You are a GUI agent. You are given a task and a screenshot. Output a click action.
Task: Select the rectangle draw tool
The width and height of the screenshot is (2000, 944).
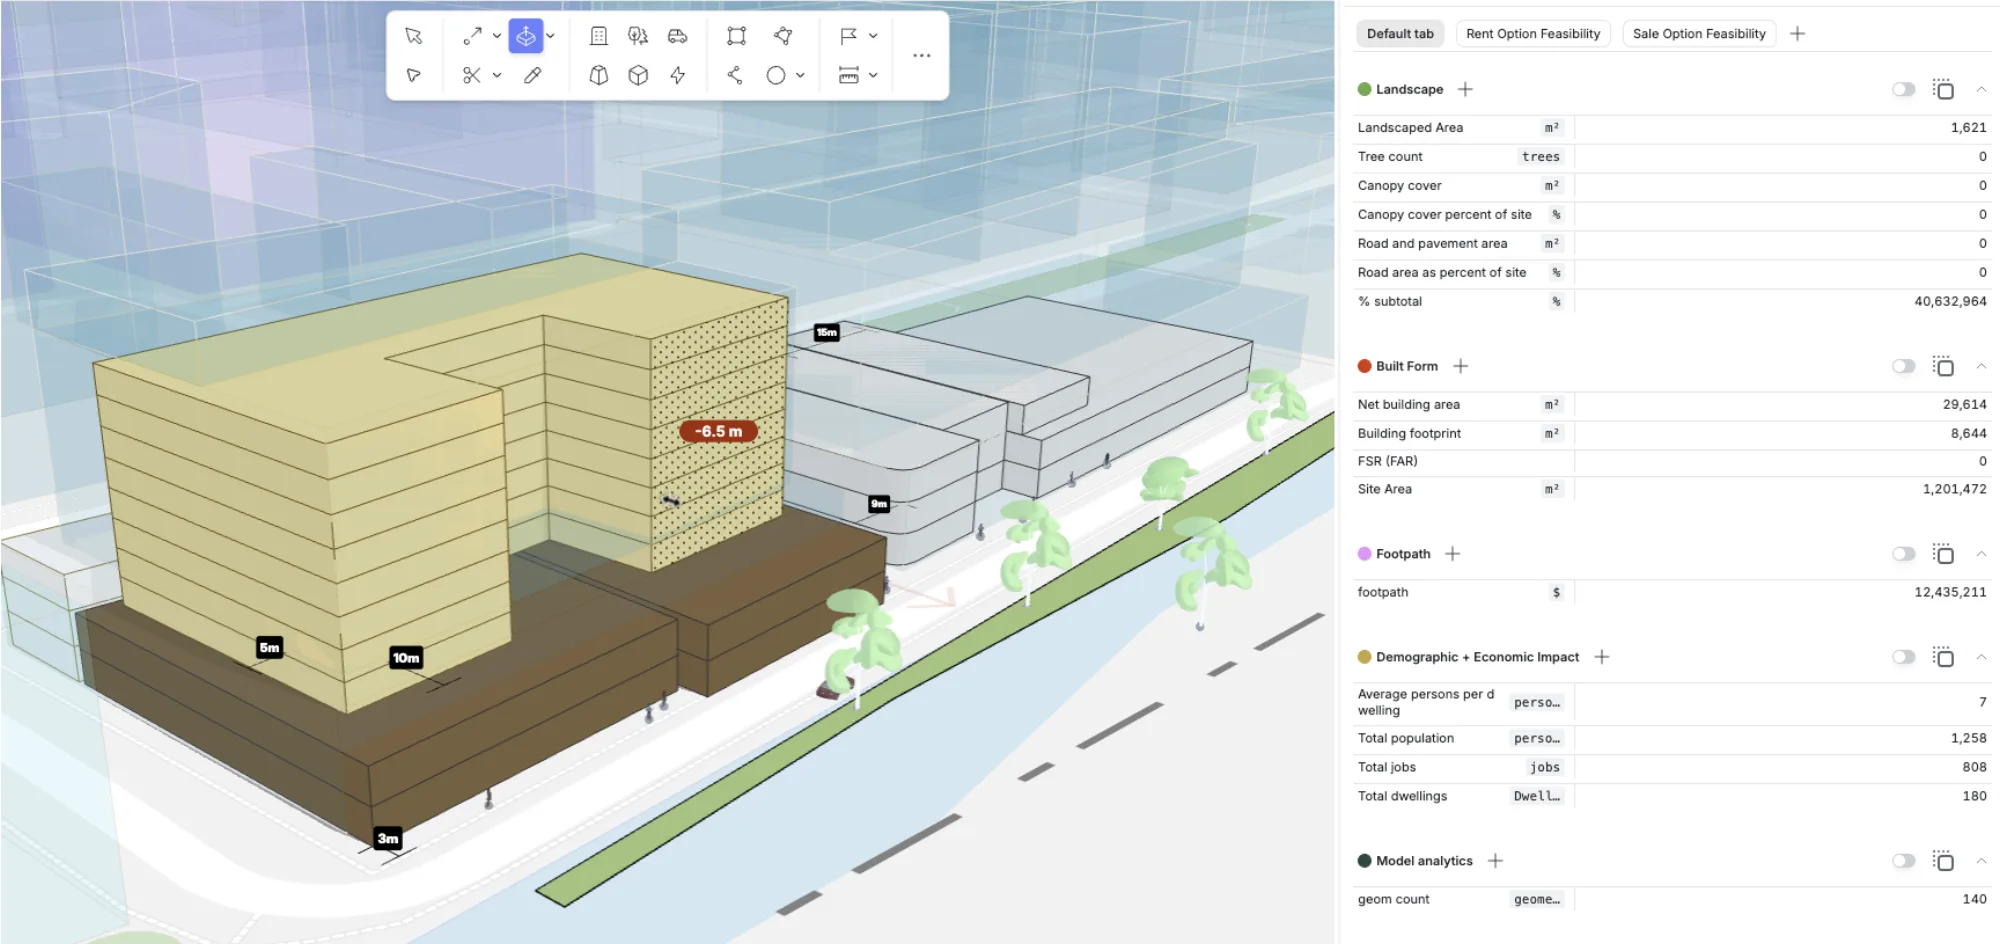pos(736,36)
